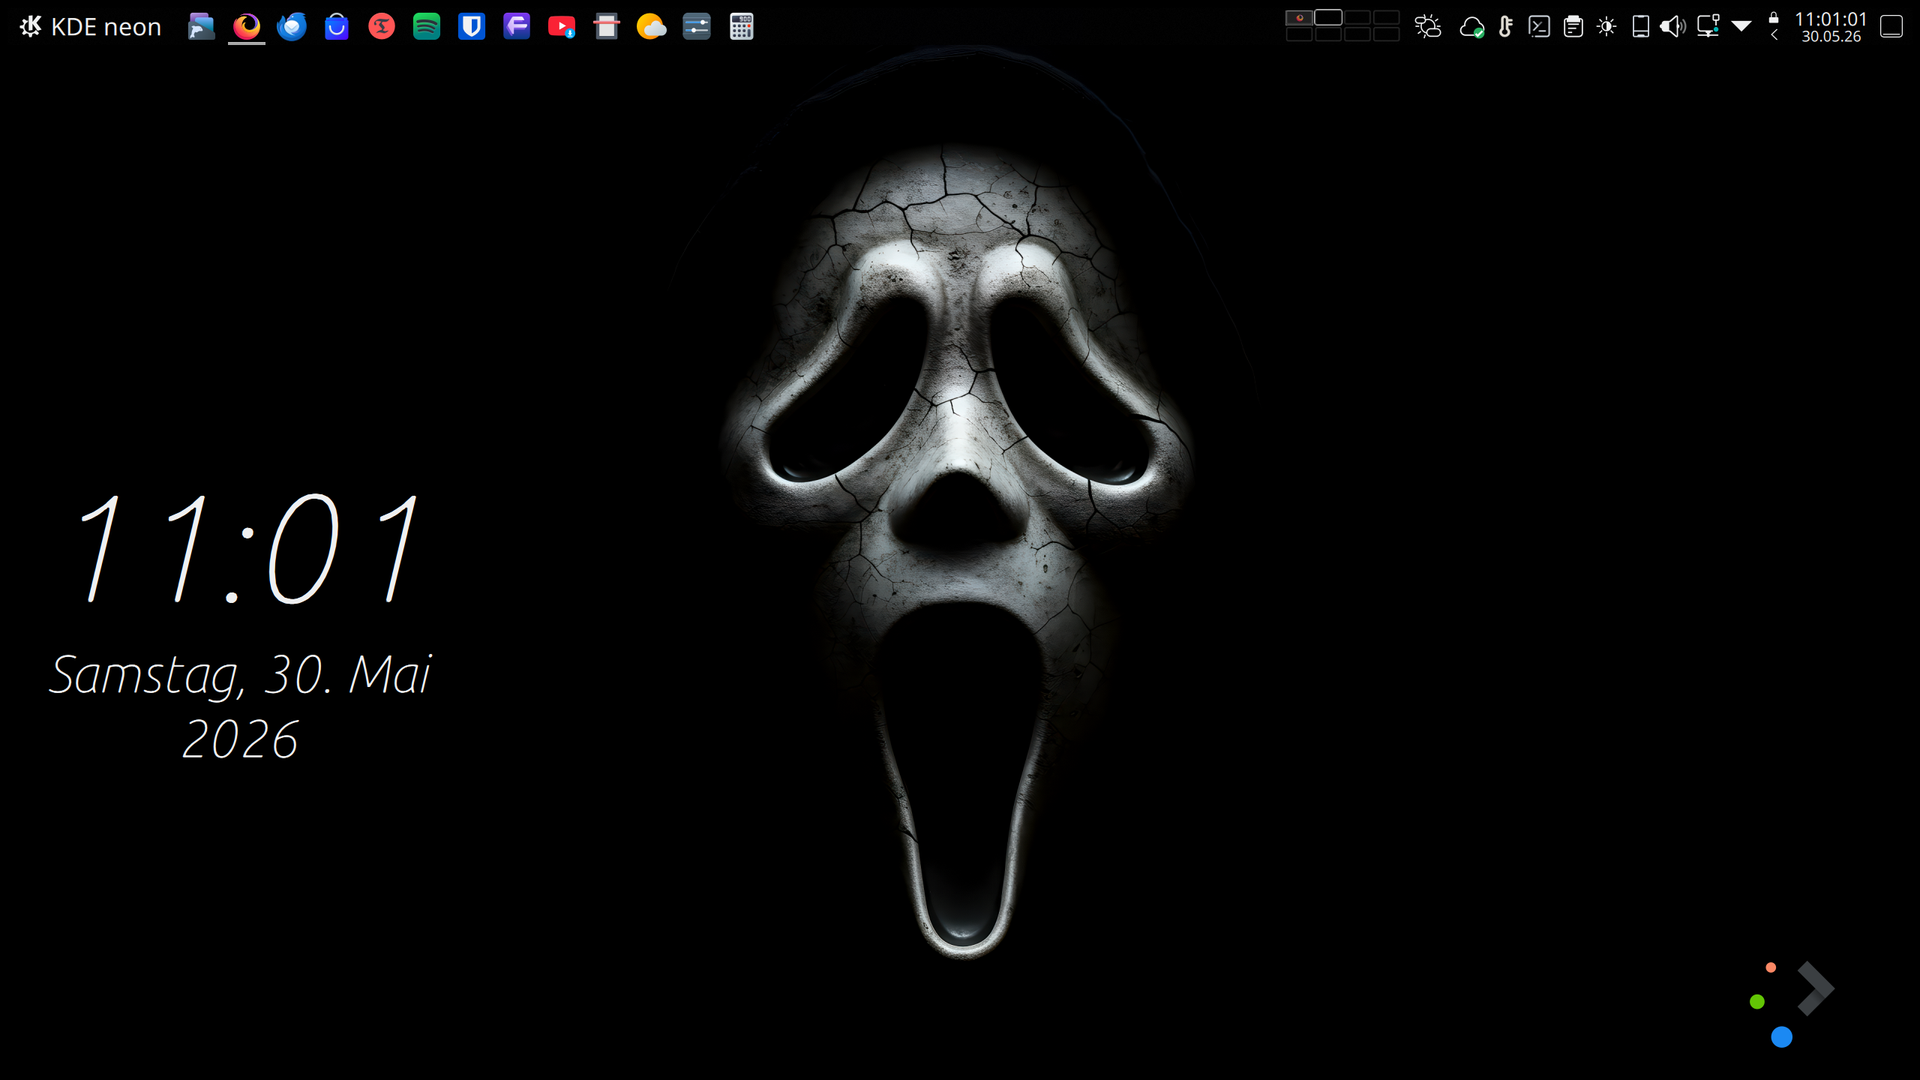Screen dimensions: 1920x1080
Task: Open the cloud sync status icon with green check
Action: [1472, 27]
